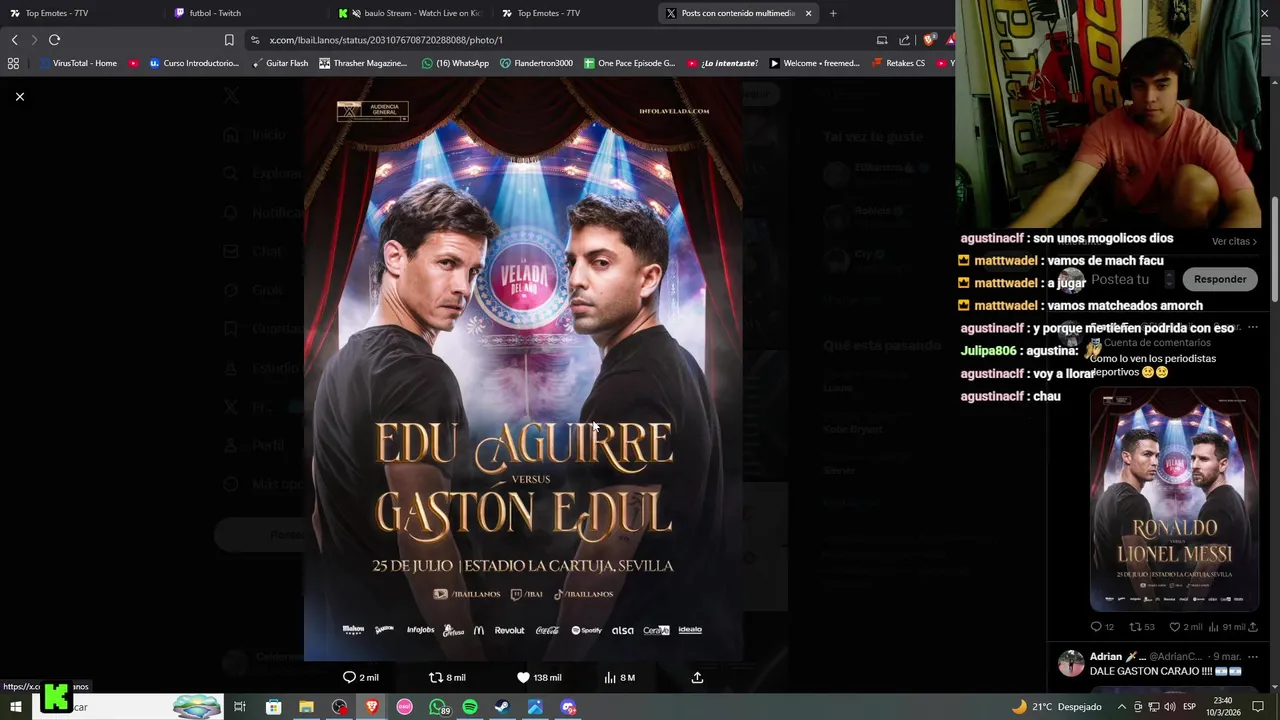The width and height of the screenshot is (1280, 720).
Task: Bookmark this page with the bookmark icon
Action: pyautogui.click(x=229, y=40)
